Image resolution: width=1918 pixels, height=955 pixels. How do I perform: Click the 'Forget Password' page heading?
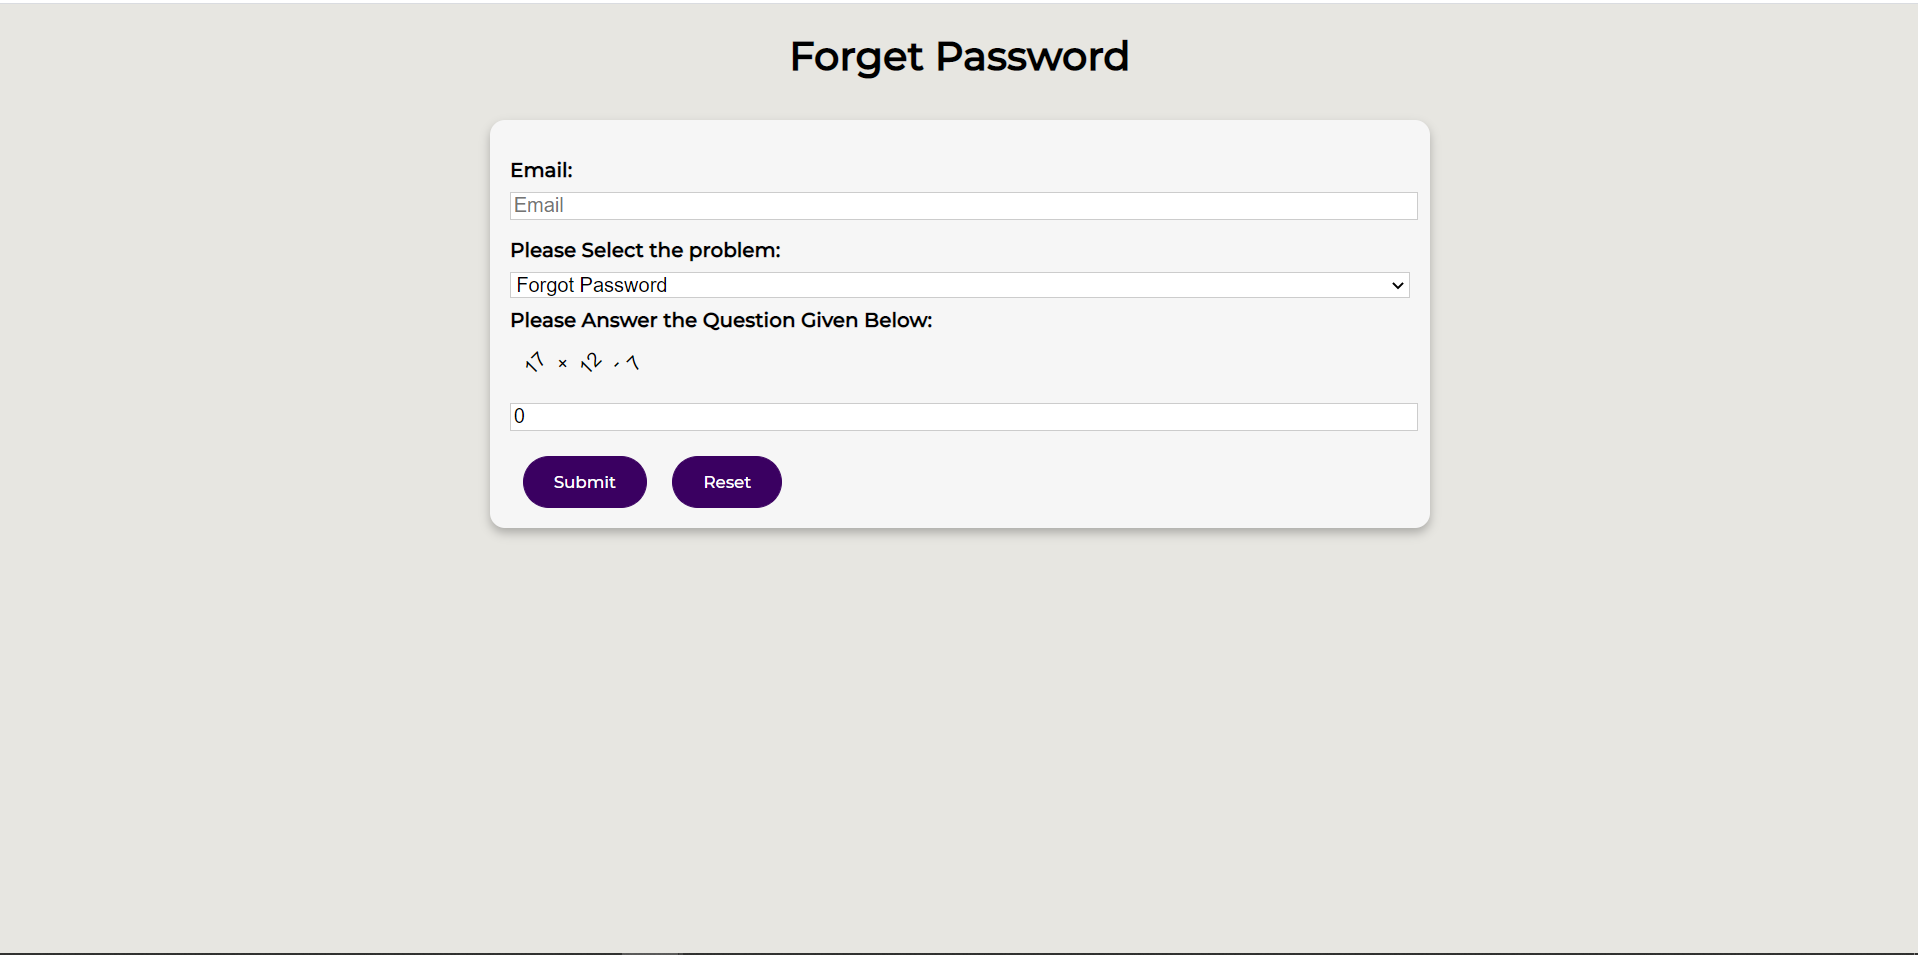tap(958, 57)
